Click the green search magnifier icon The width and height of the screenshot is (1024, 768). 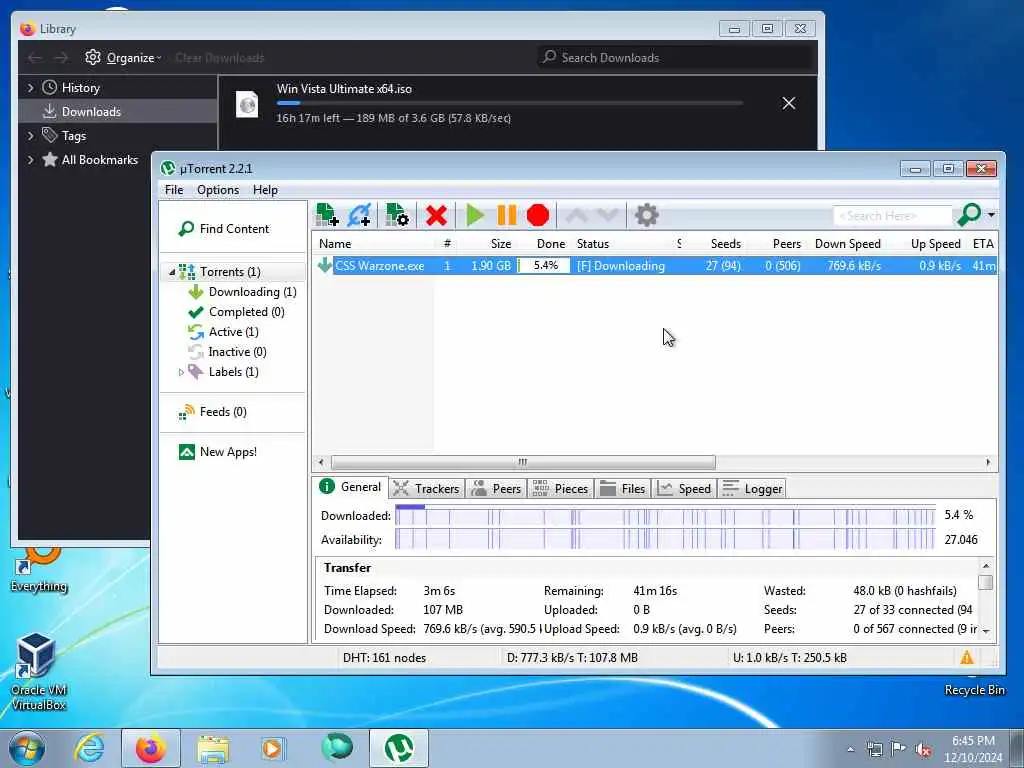click(x=969, y=214)
